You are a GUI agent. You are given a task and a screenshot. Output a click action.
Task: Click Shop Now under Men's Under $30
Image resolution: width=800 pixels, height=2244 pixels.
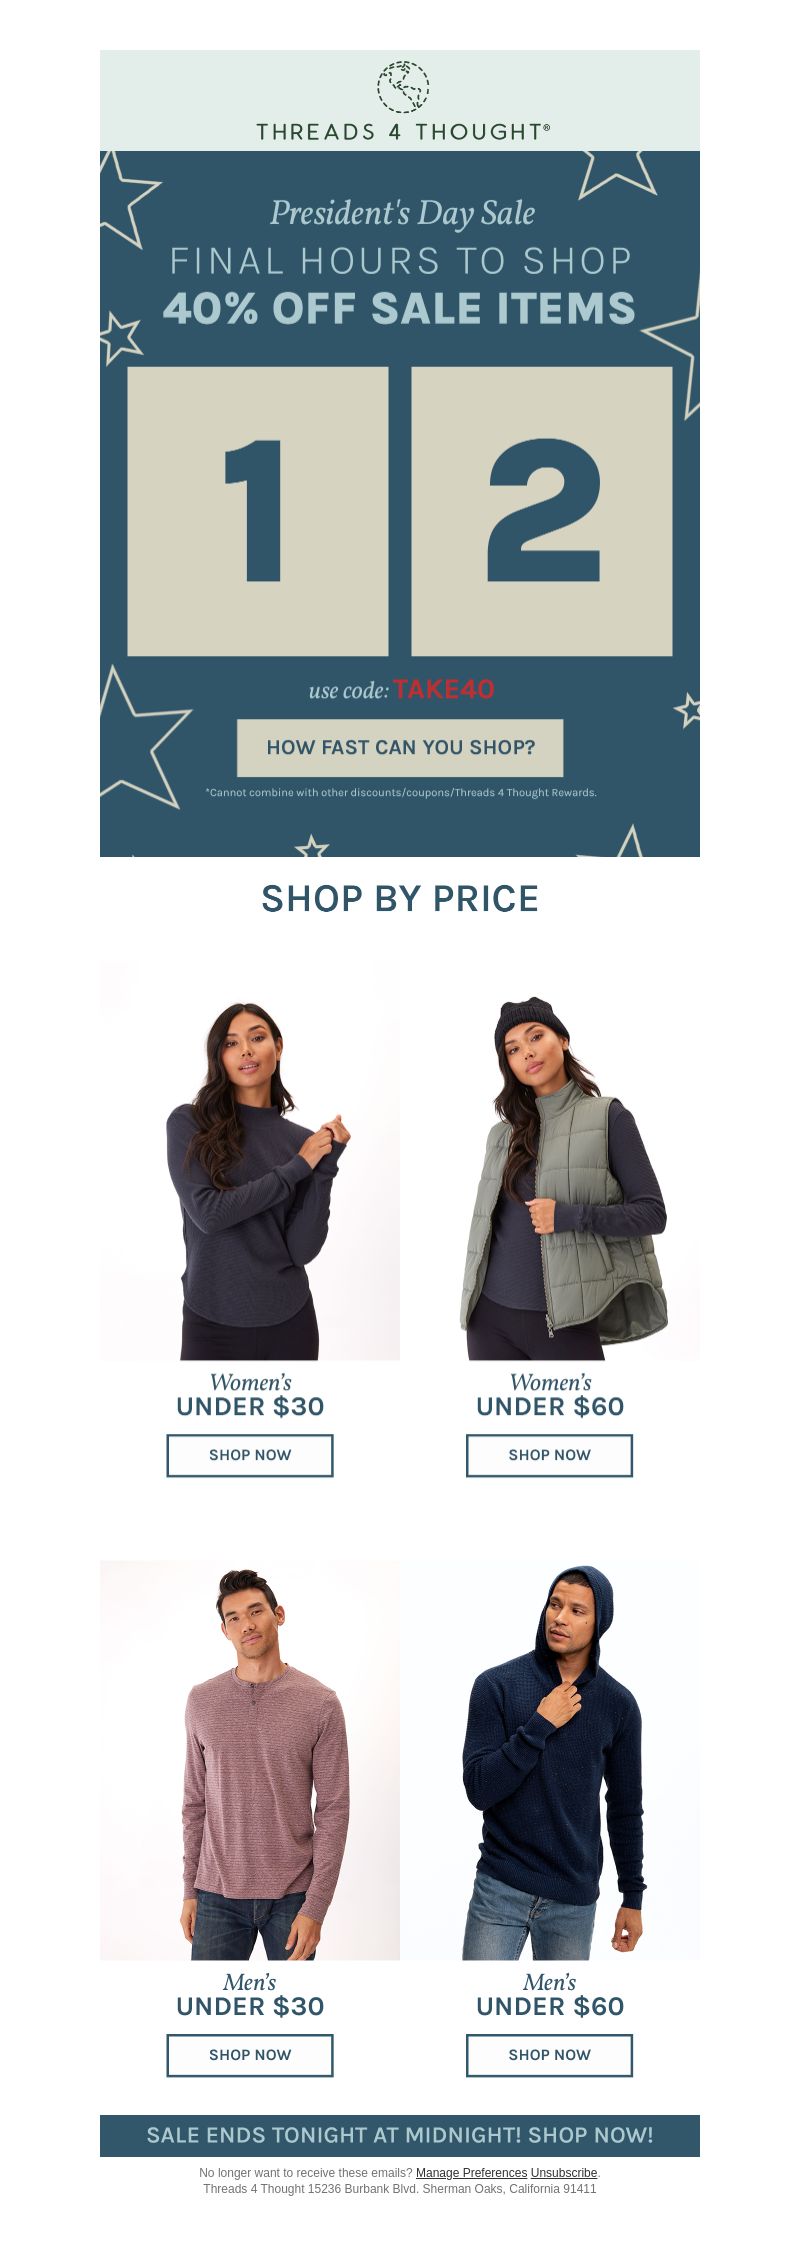tap(250, 2055)
